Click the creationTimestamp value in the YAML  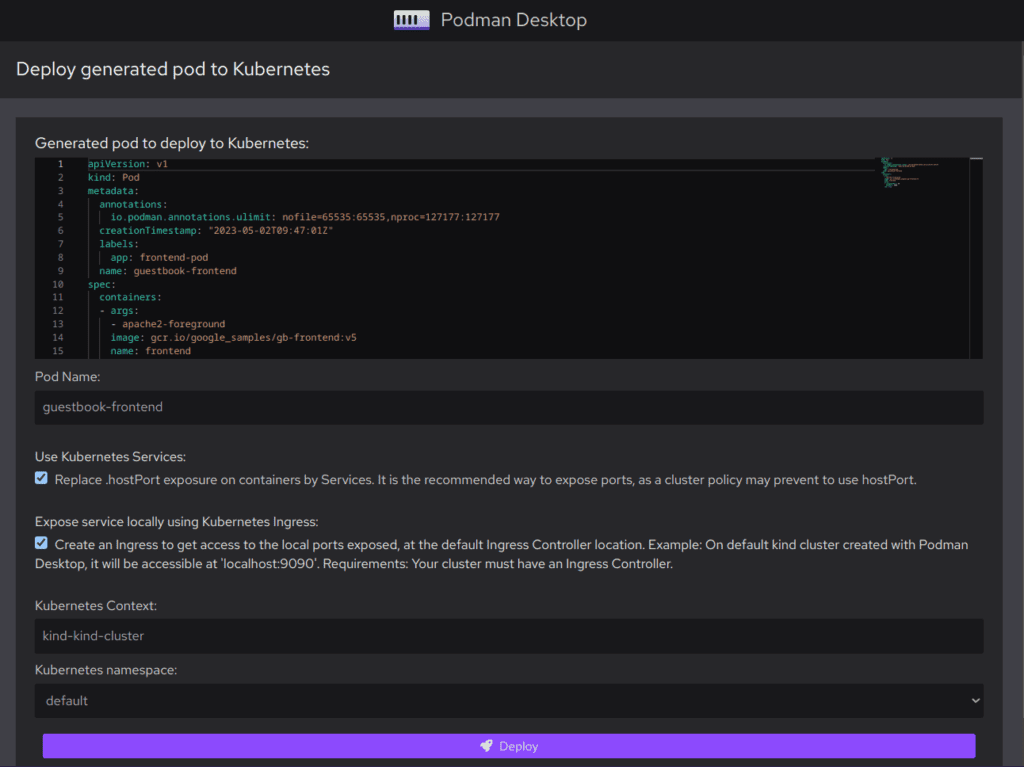[270, 230]
